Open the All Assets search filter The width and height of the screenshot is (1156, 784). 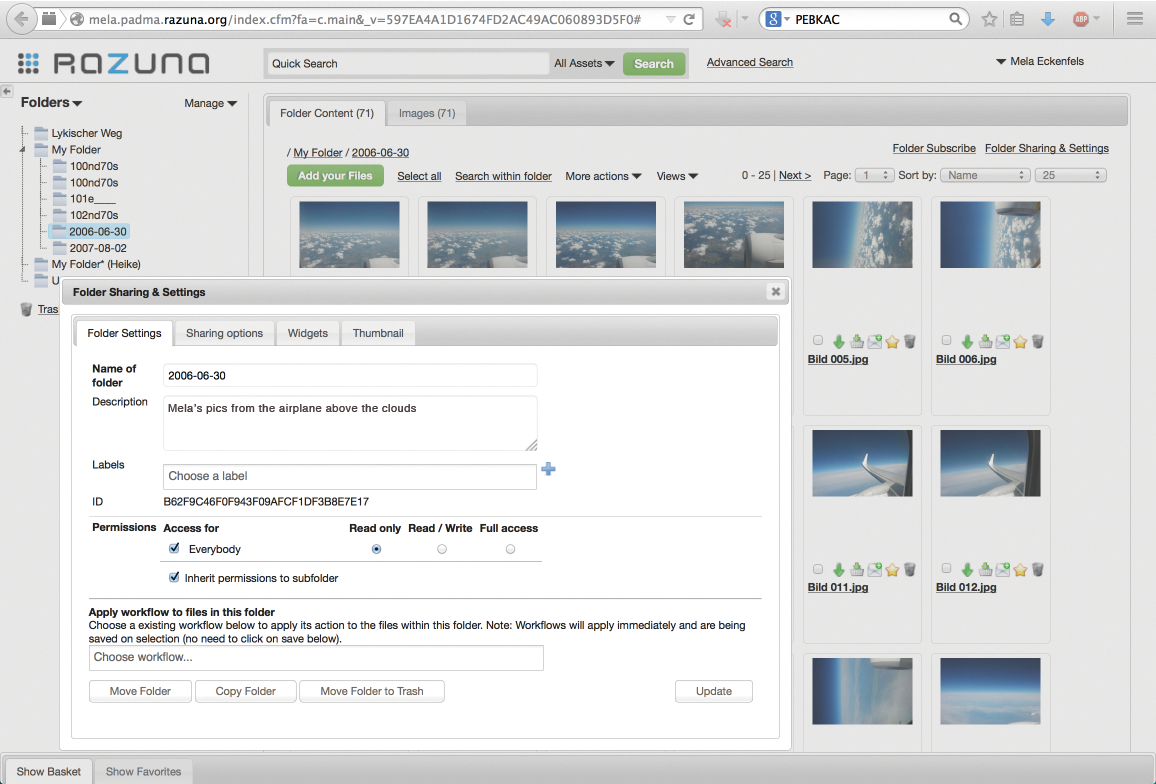click(584, 64)
